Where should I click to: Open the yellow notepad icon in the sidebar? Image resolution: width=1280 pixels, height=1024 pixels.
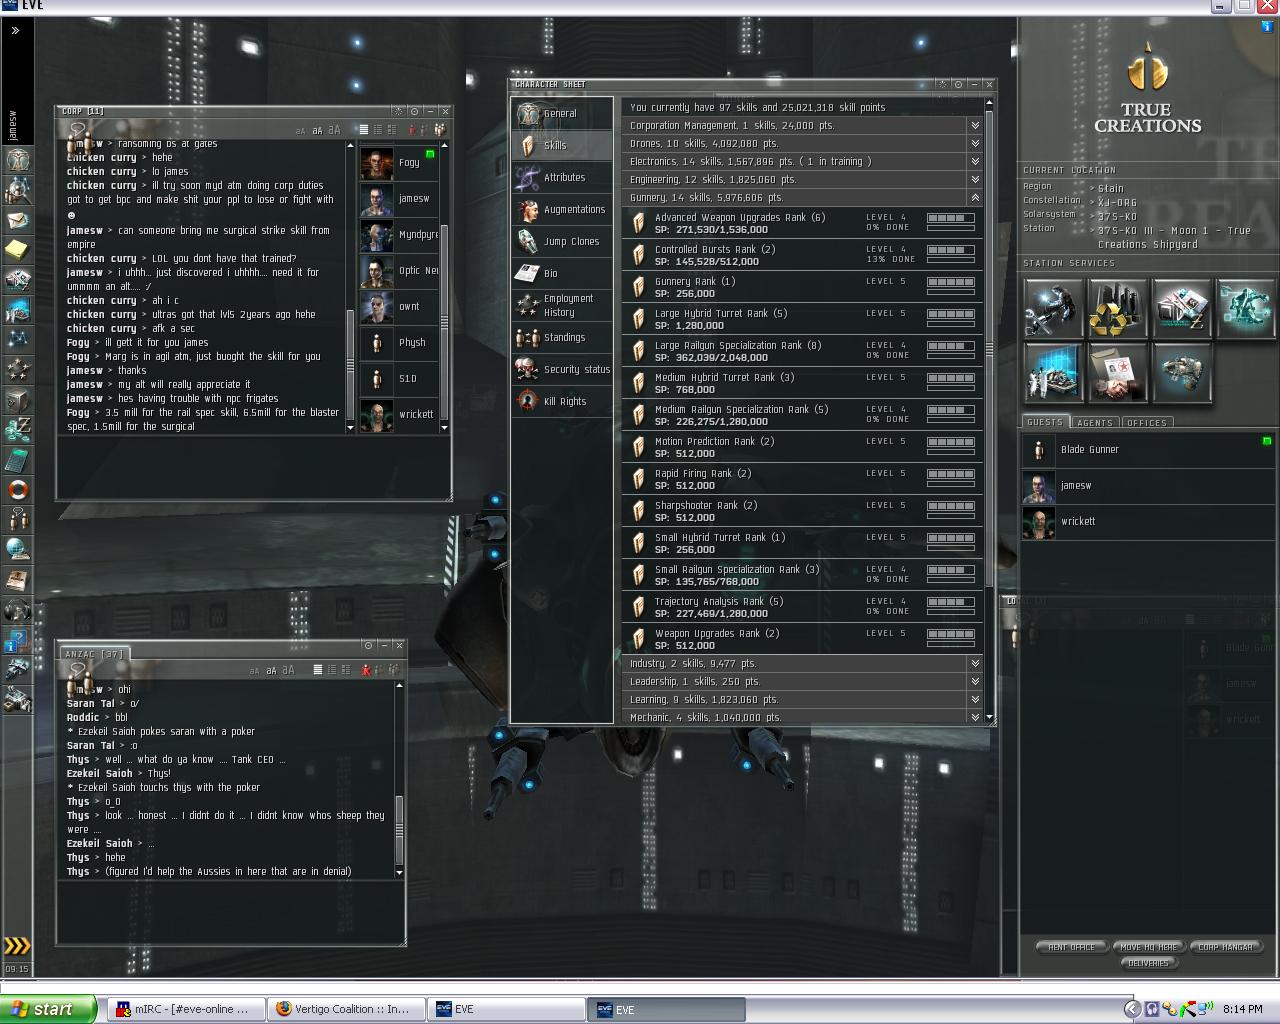17,249
